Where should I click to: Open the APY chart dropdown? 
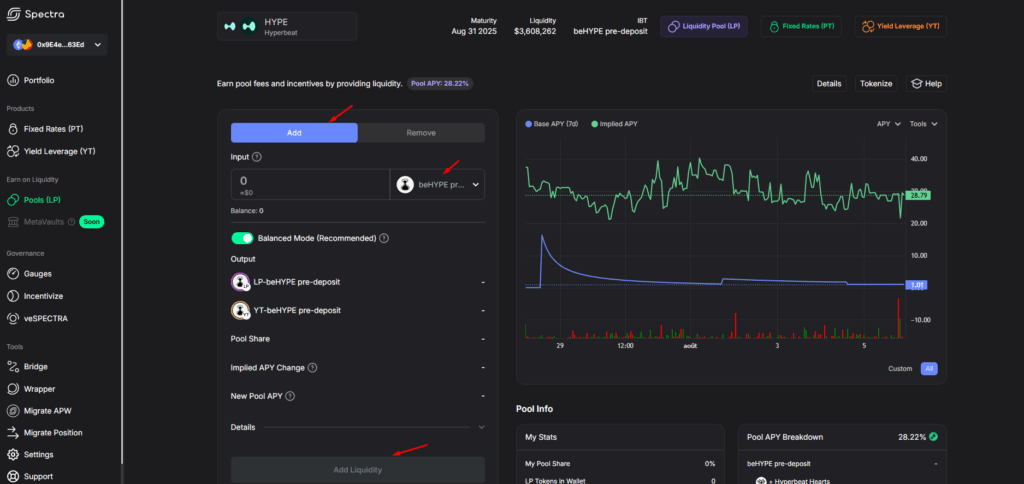click(889, 123)
